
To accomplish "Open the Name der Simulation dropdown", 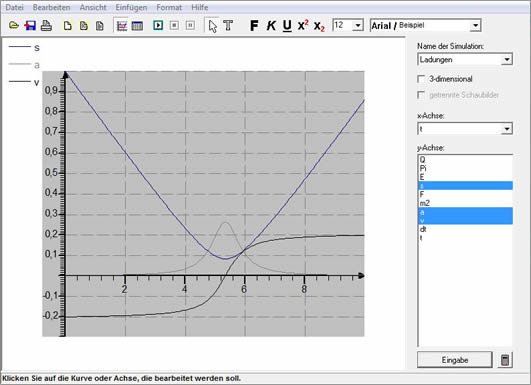I will (x=507, y=60).
